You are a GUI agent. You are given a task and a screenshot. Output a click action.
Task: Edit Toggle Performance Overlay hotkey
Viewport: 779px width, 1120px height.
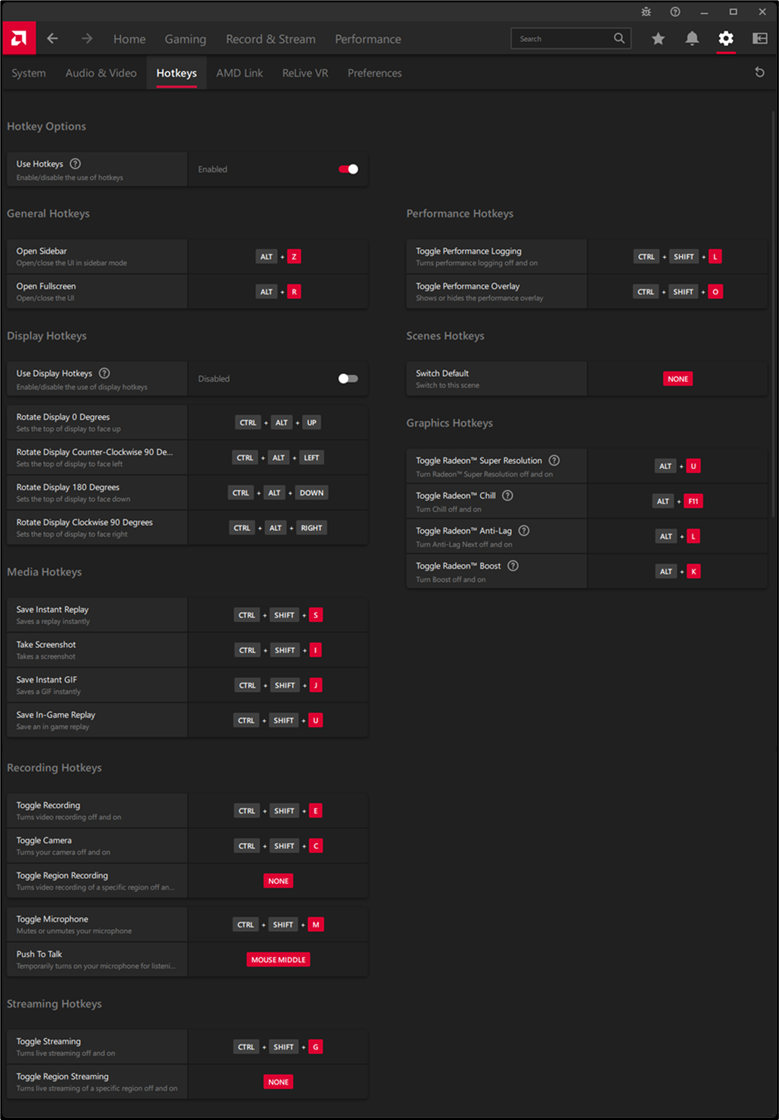point(678,291)
